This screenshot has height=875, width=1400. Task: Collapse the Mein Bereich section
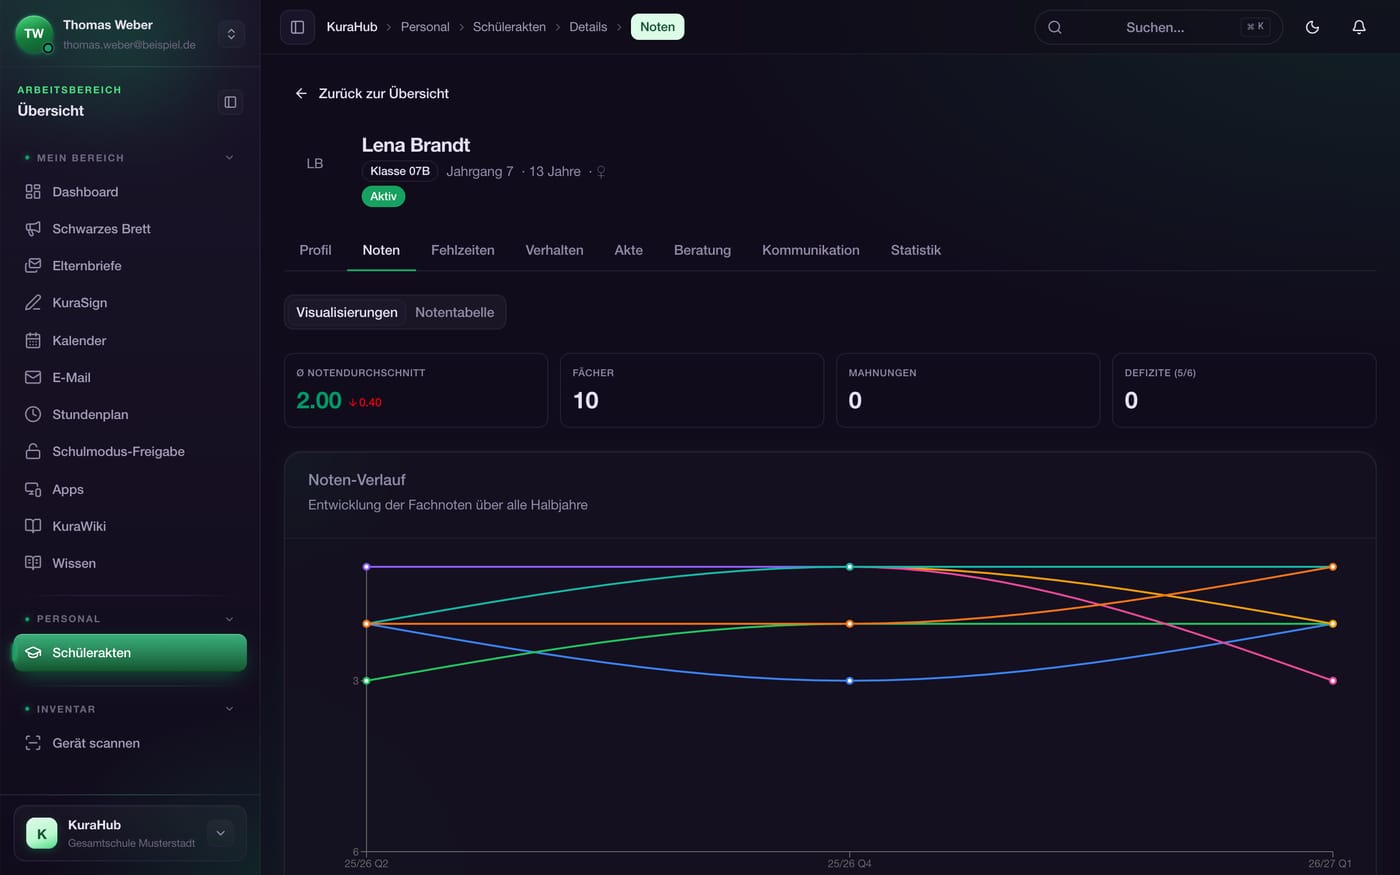[229, 158]
